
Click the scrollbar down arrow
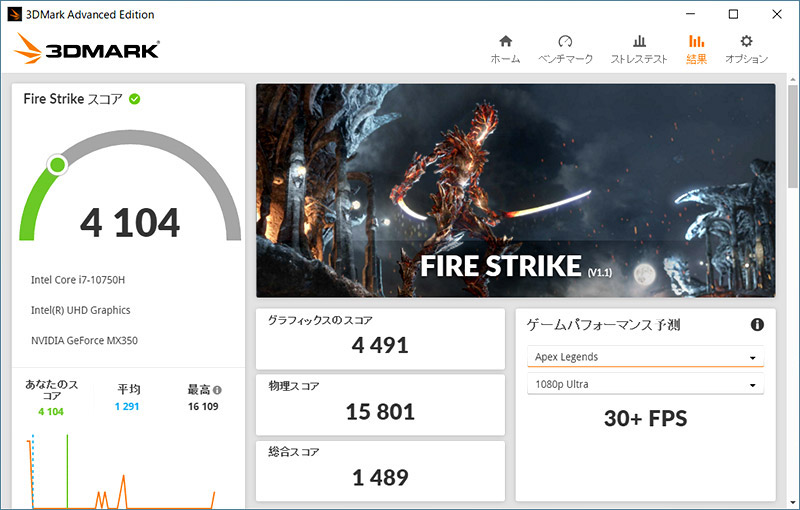point(793,502)
